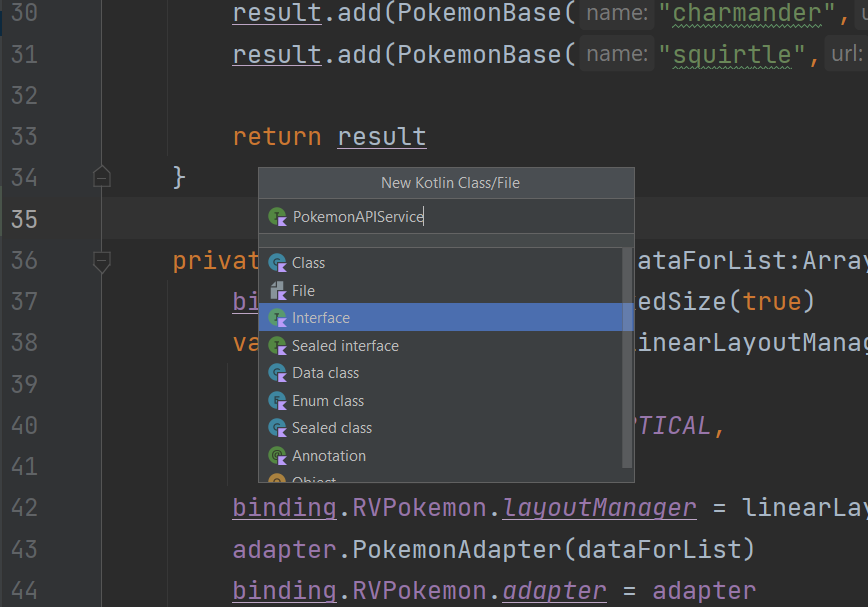868x607 pixels.
Task: Click the Sealed interface icon
Action: click(x=277, y=346)
